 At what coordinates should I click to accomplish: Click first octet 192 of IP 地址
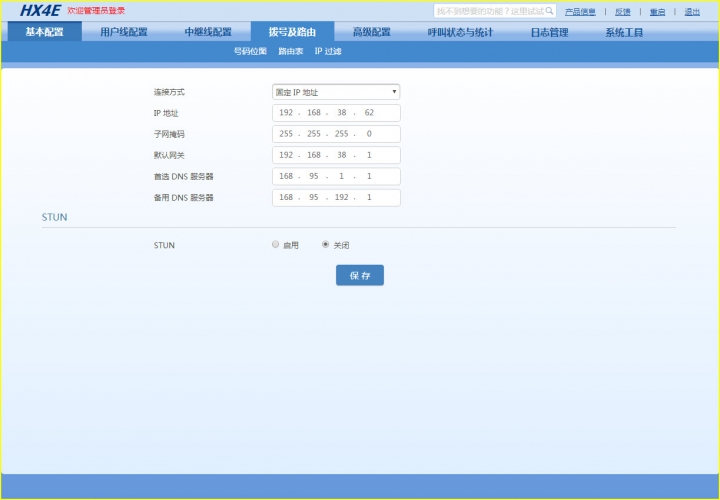(x=286, y=113)
